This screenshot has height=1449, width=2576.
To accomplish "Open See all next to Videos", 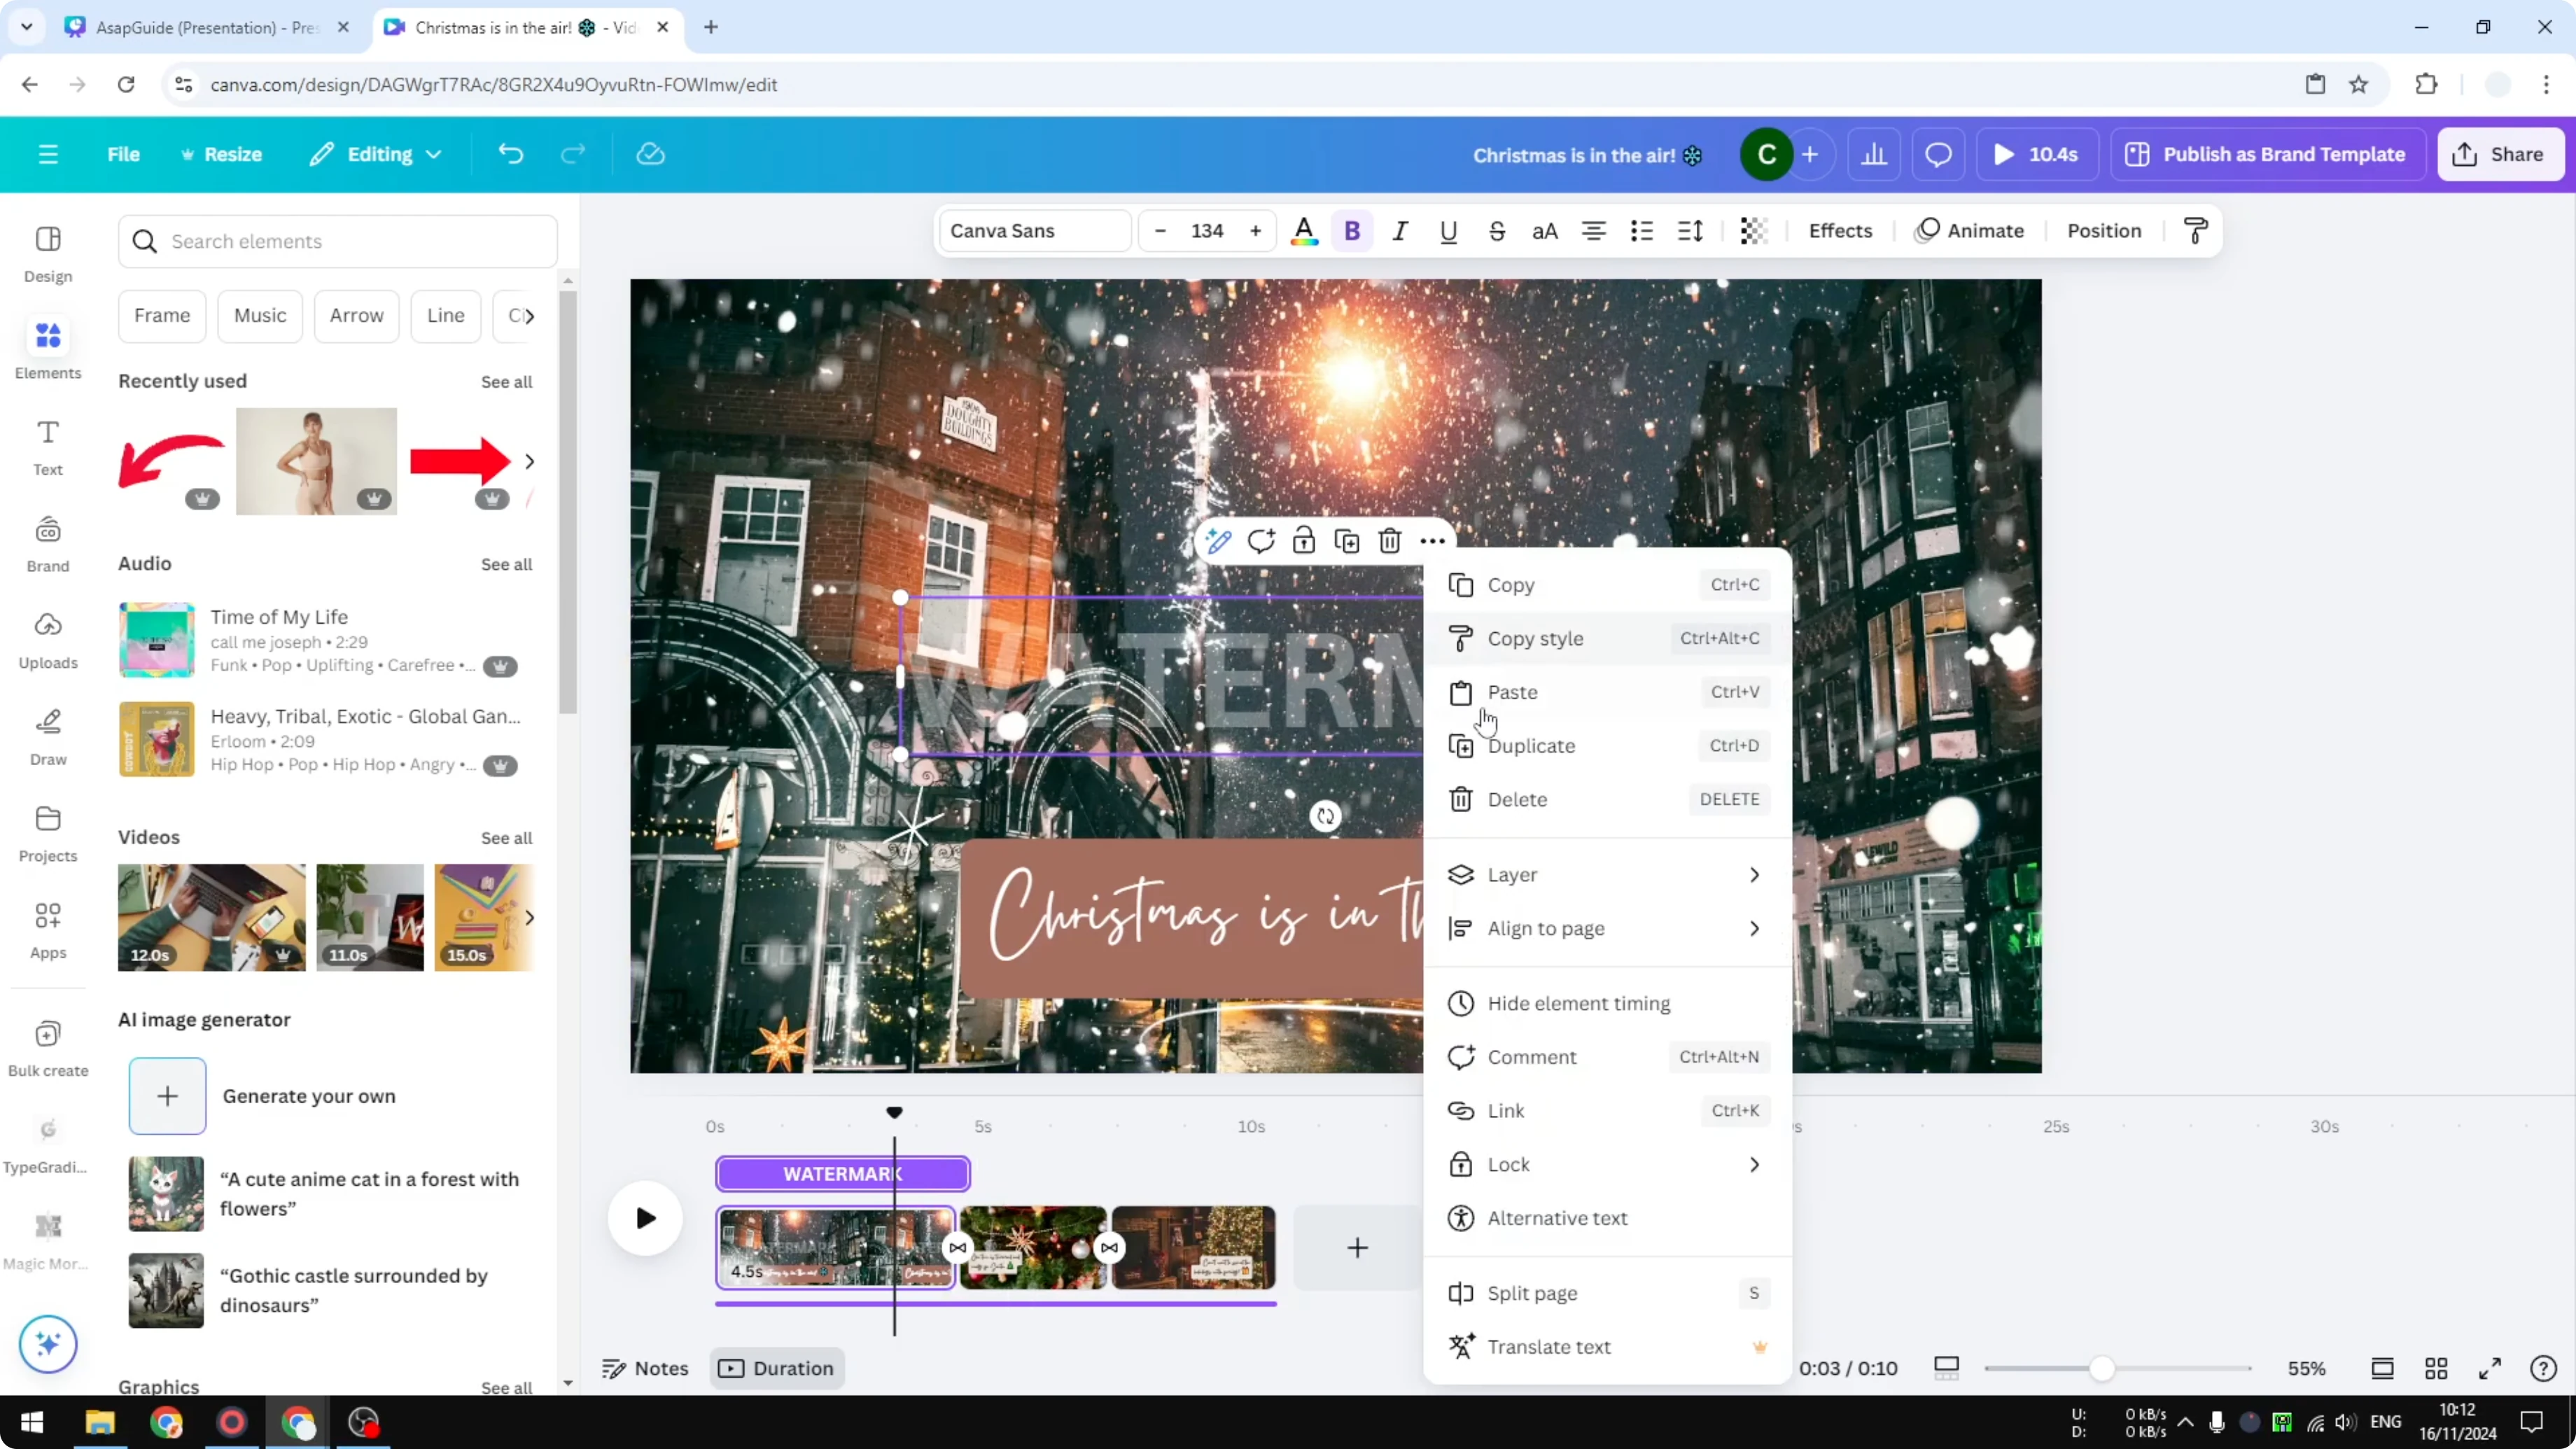I will (x=506, y=837).
